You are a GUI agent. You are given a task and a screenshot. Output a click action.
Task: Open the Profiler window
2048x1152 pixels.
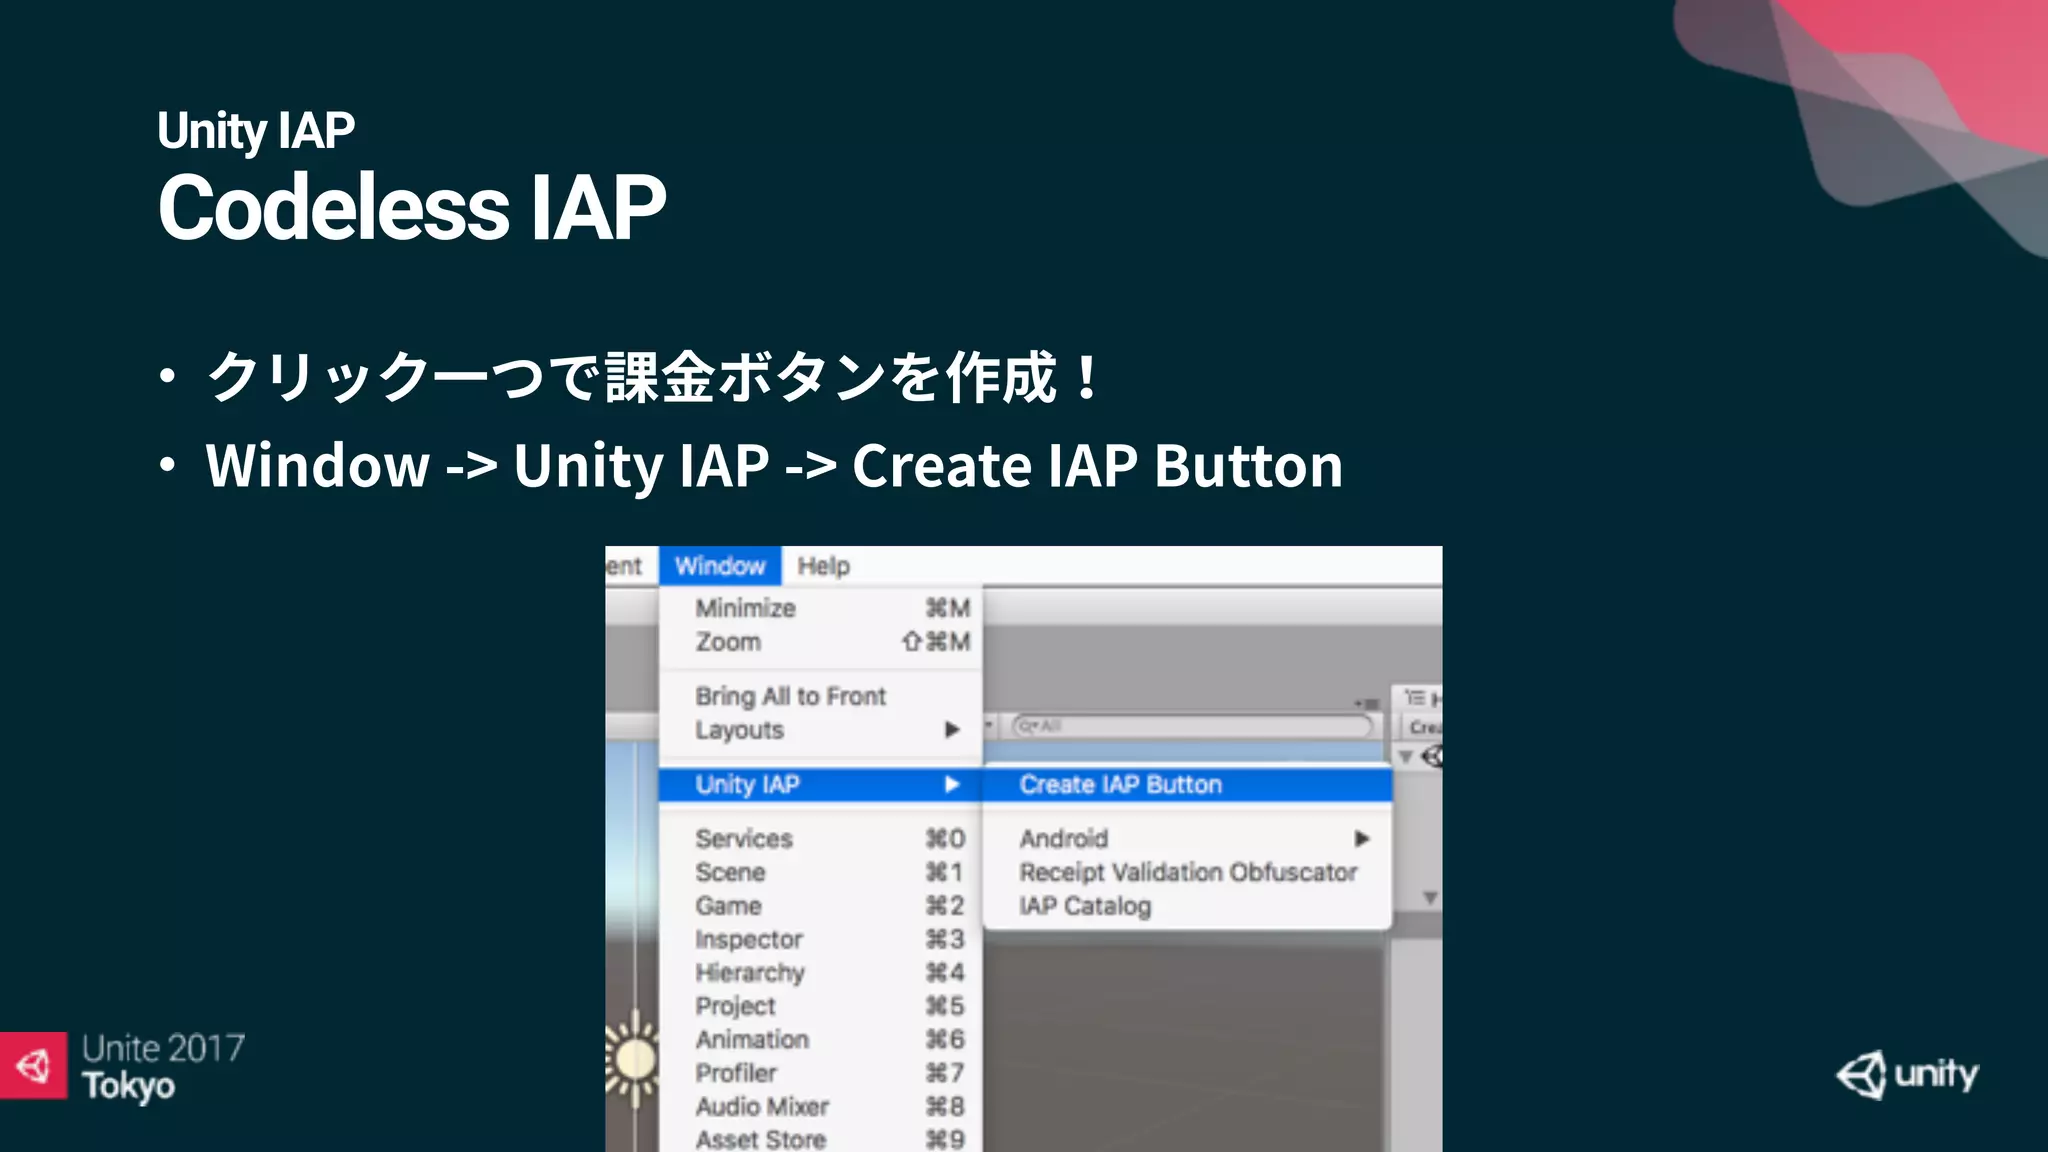coord(821,1073)
